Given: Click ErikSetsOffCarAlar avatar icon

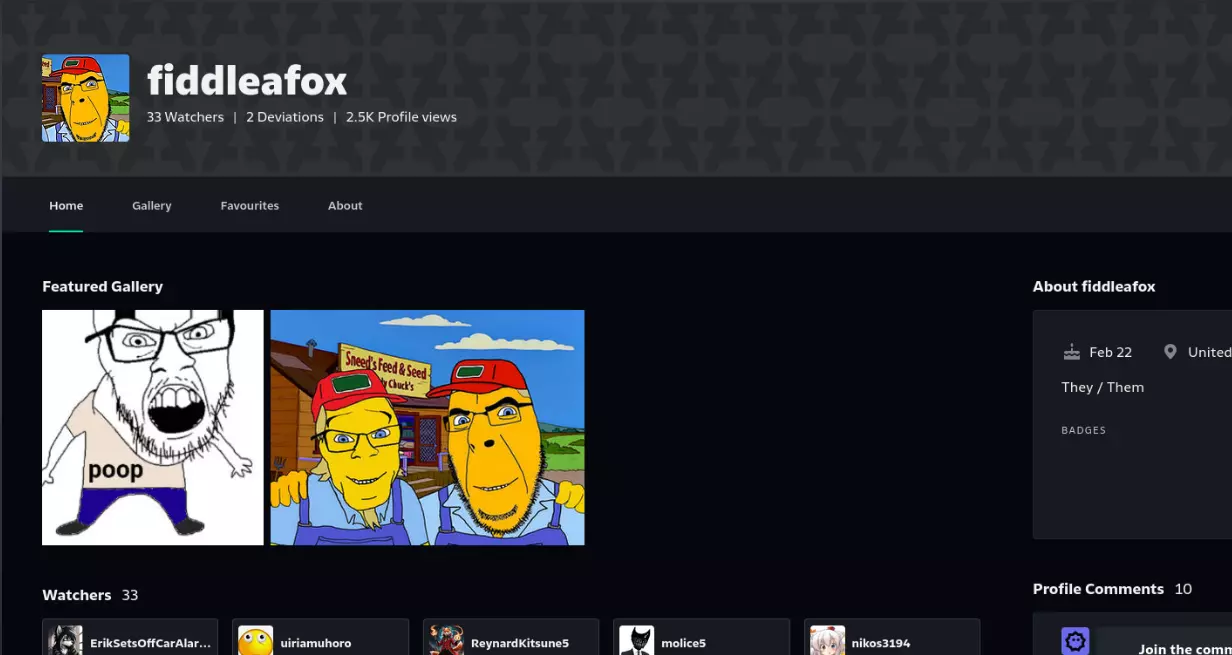Looking at the screenshot, I should 66,641.
